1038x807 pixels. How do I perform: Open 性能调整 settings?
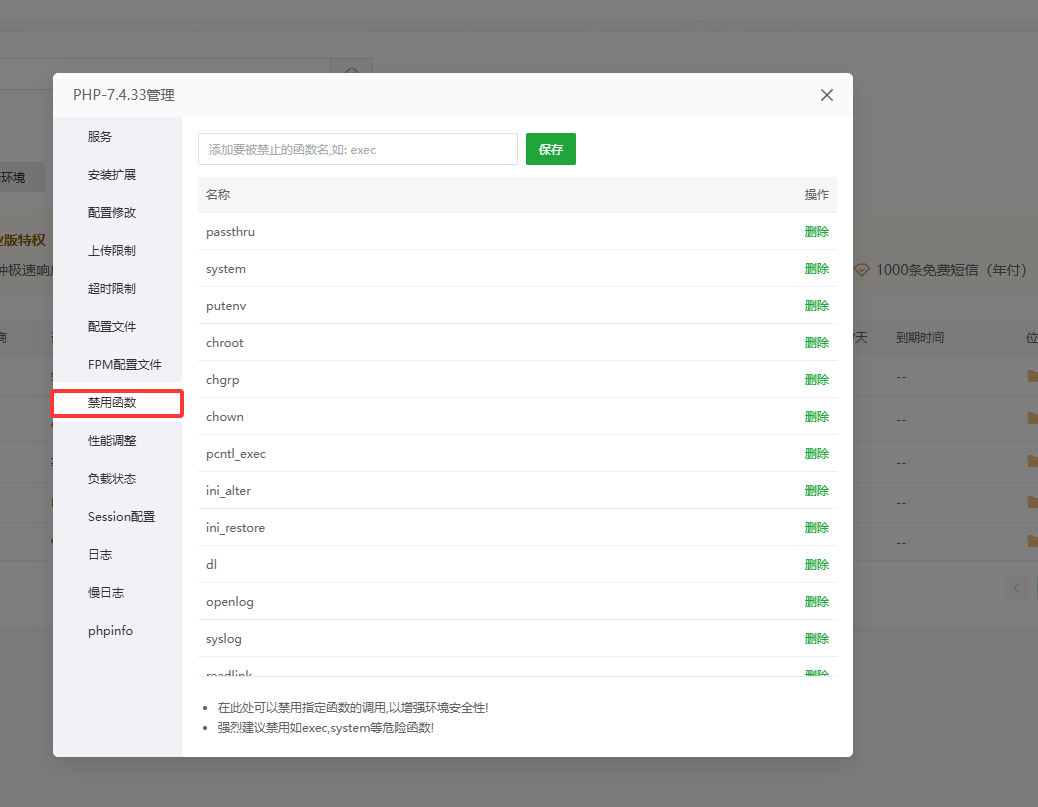(x=112, y=441)
